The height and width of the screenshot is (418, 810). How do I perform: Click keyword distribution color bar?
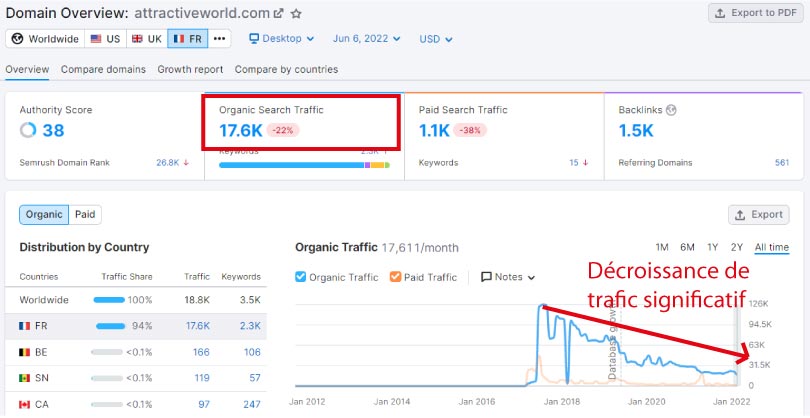pyautogui.click(x=304, y=165)
